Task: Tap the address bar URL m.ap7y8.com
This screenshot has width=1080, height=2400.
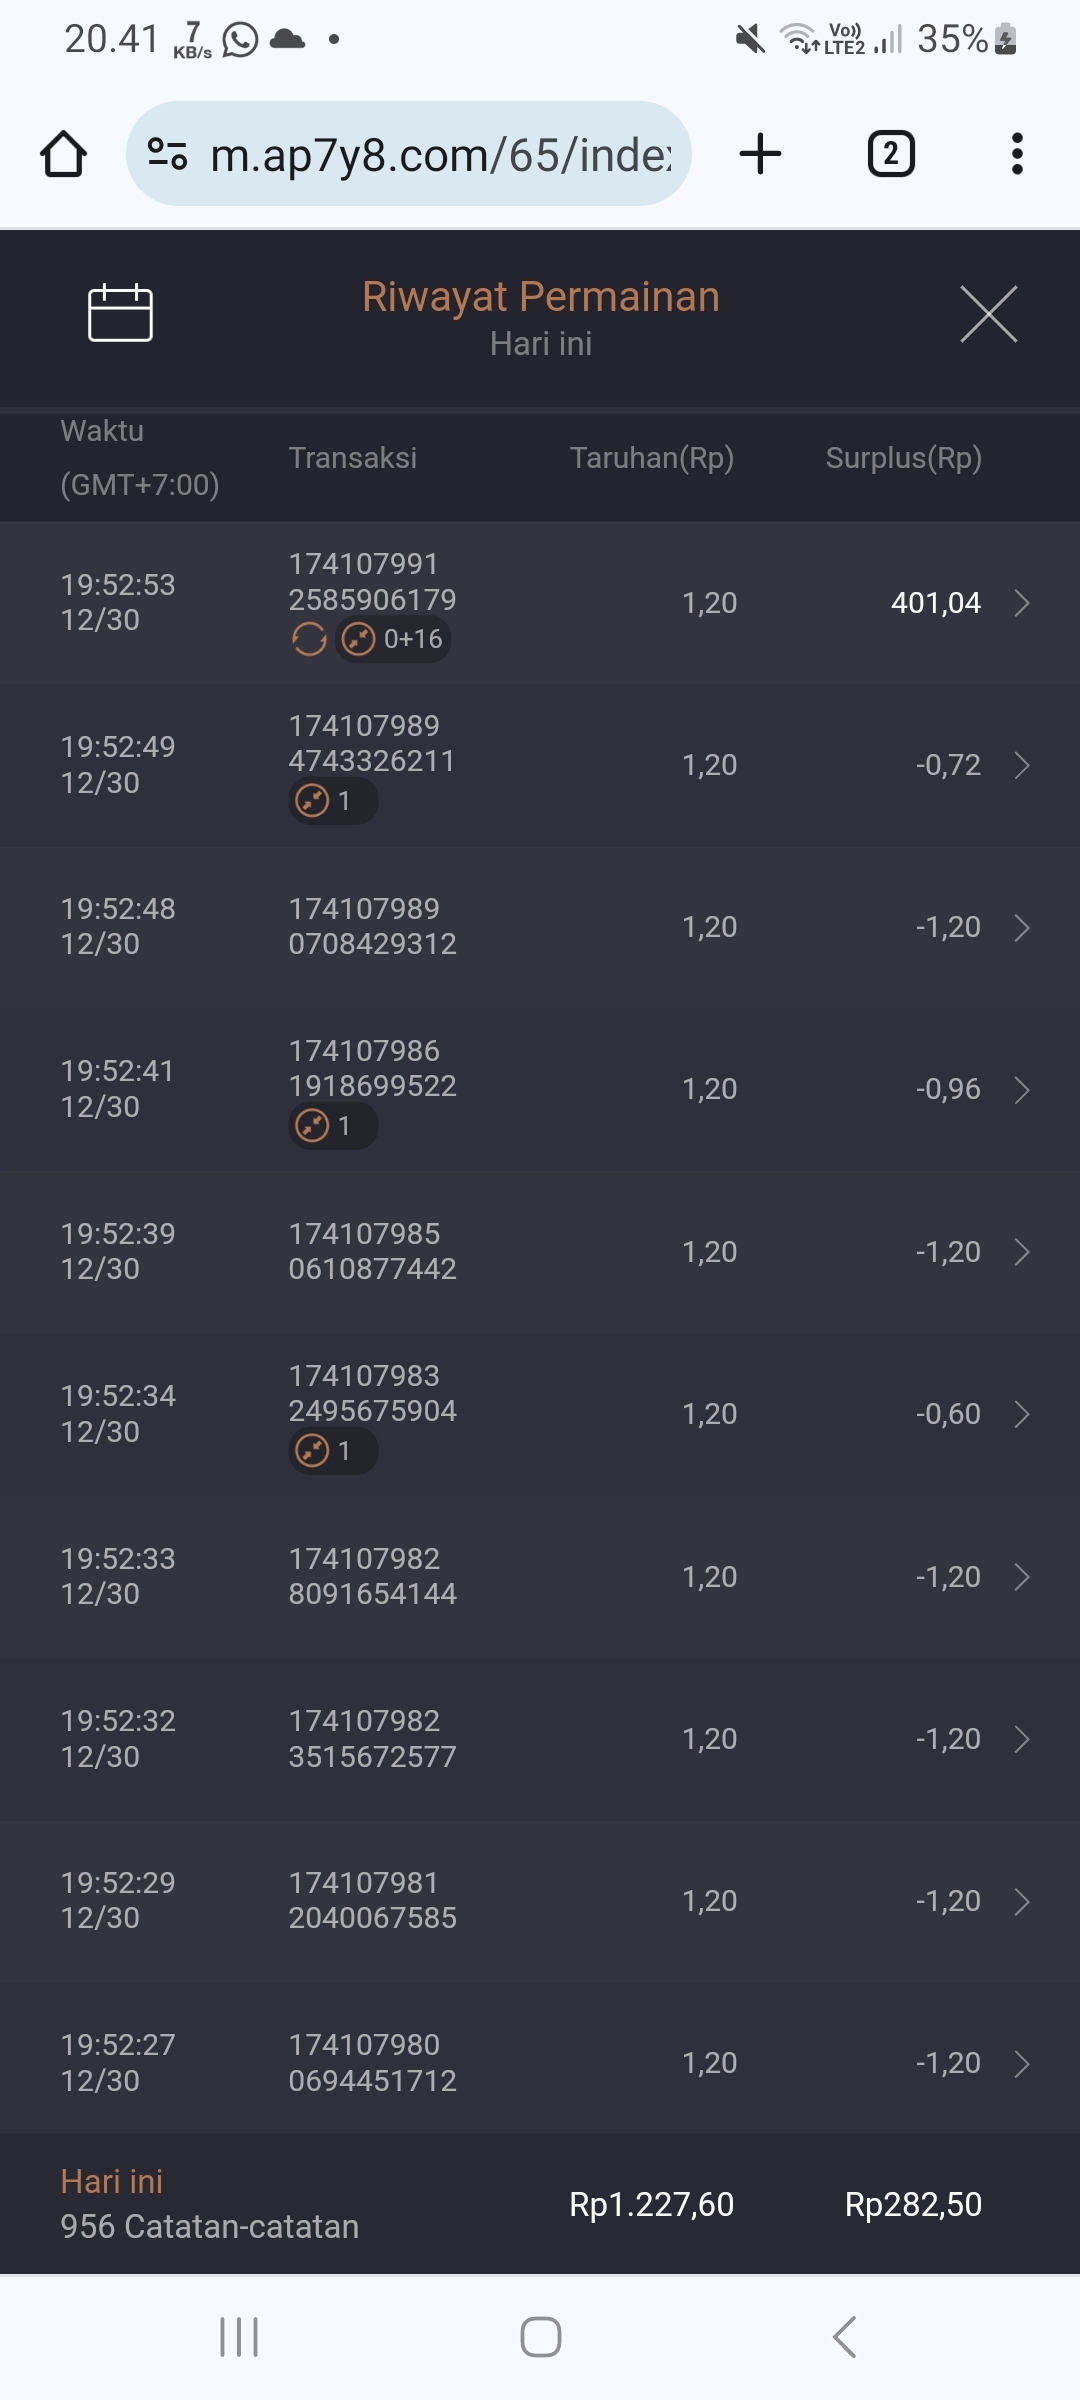Action: tap(440, 154)
